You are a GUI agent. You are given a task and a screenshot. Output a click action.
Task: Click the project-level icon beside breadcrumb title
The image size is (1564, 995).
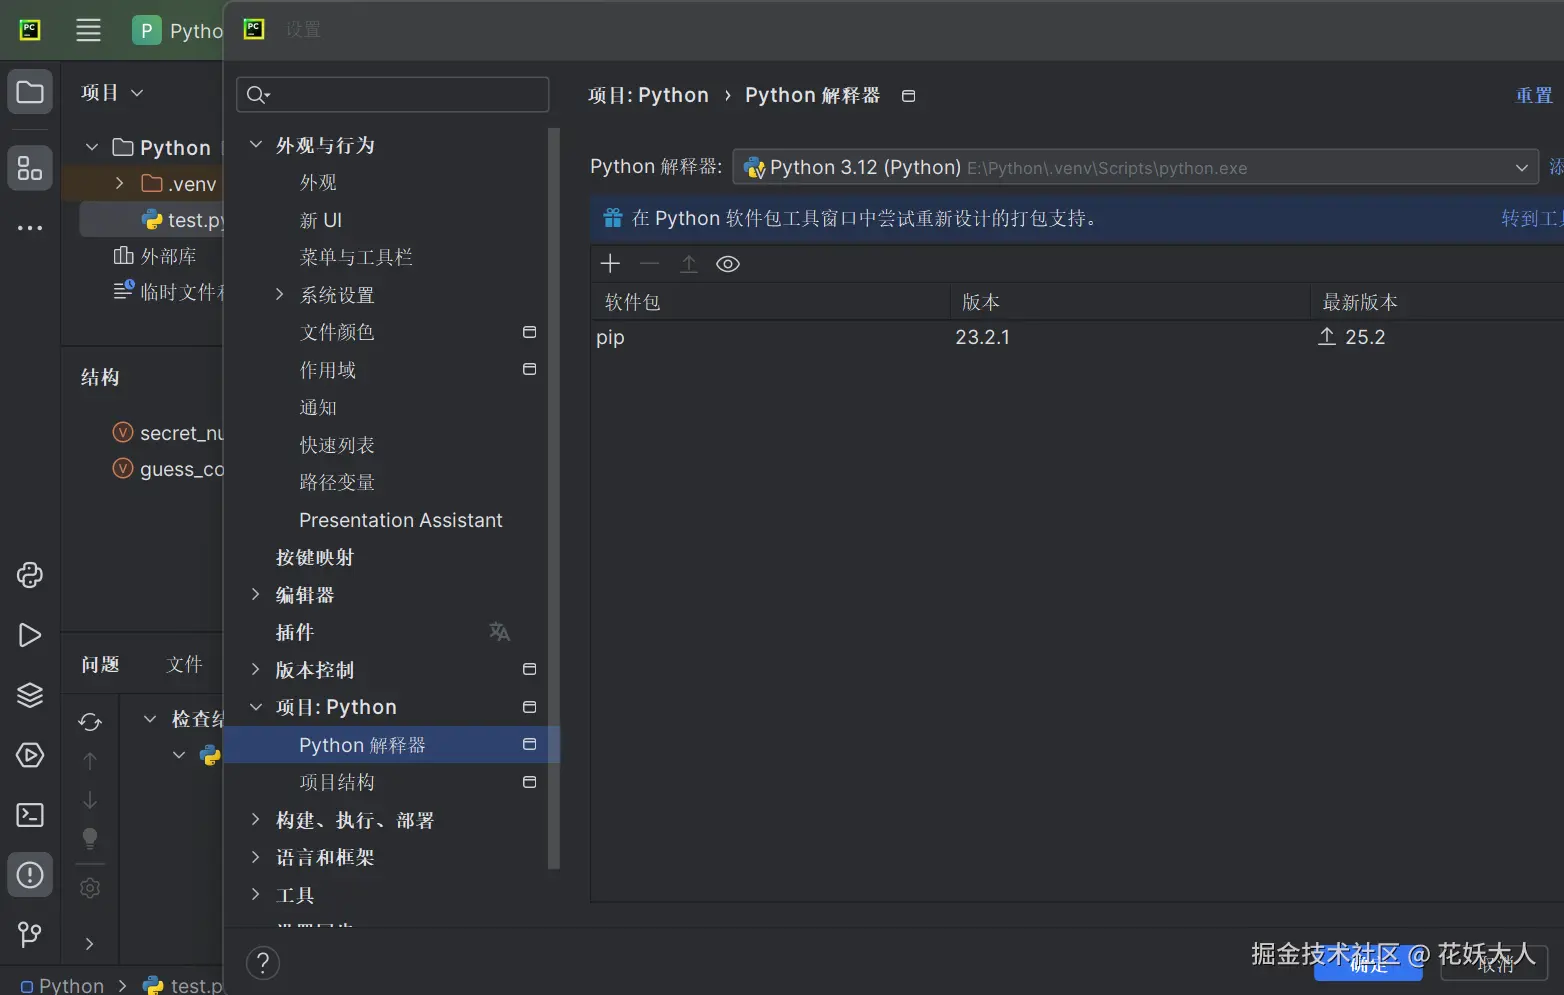point(908,96)
